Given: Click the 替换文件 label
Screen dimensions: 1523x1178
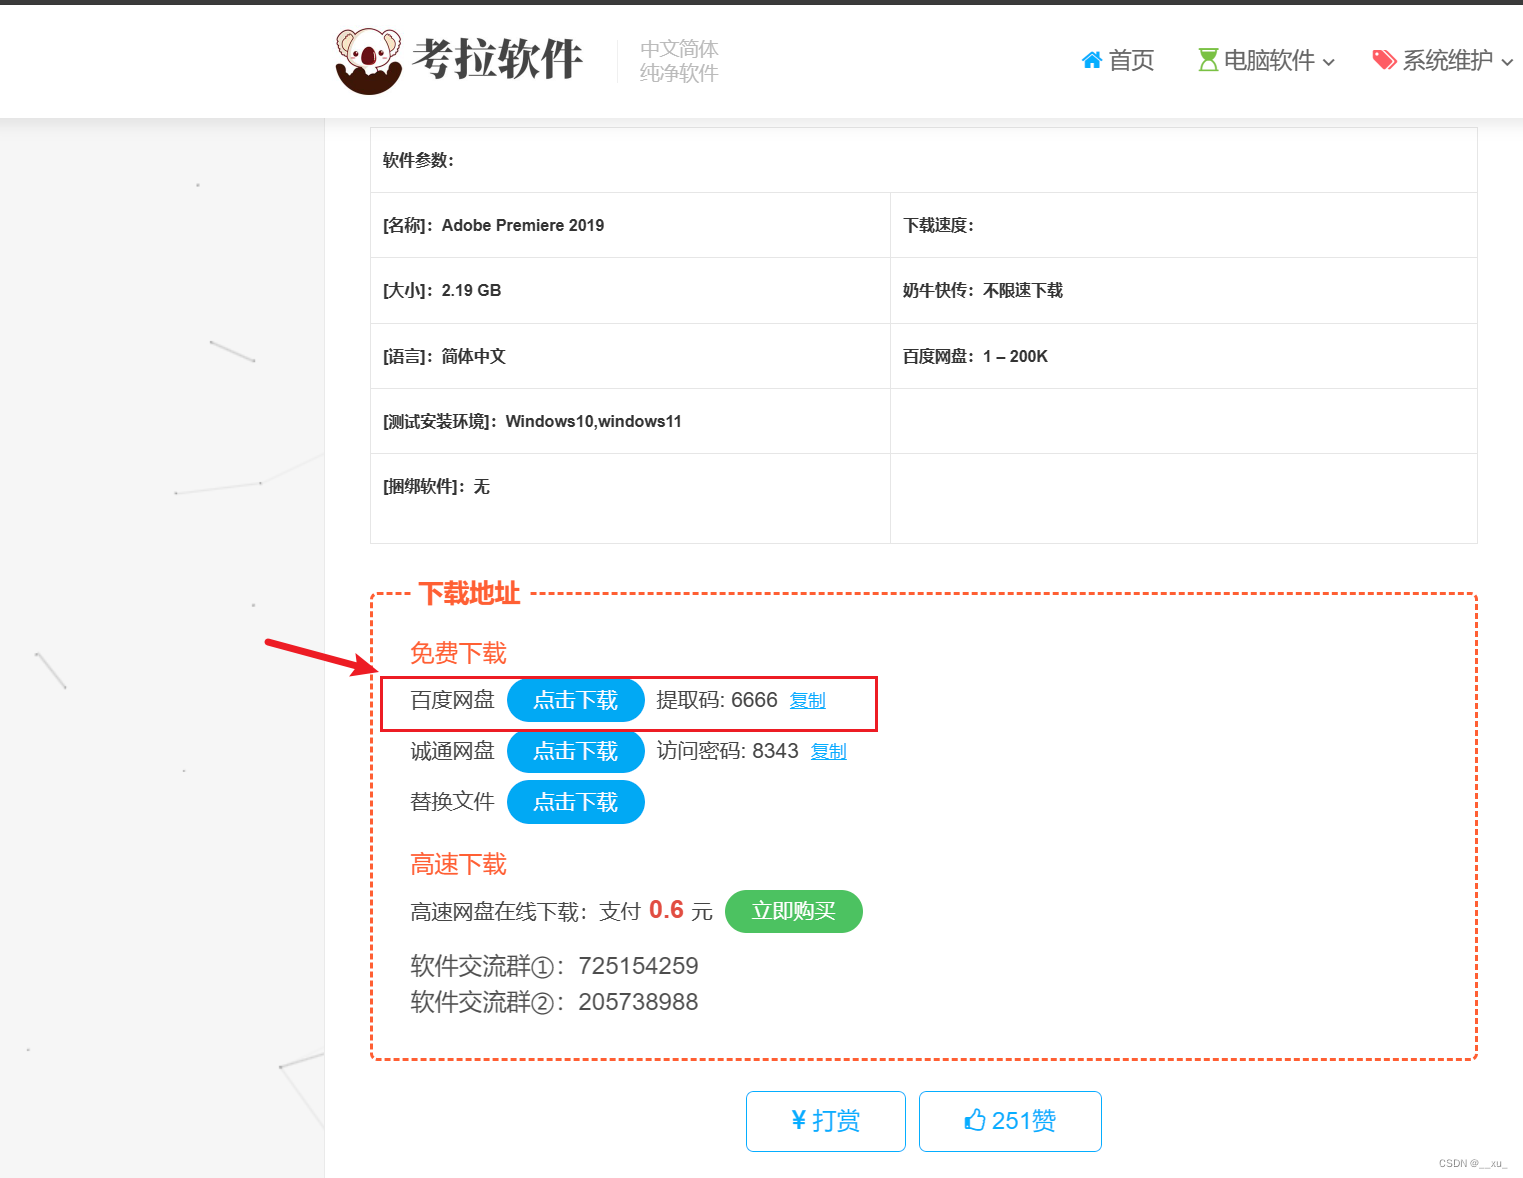Looking at the screenshot, I should [452, 802].
